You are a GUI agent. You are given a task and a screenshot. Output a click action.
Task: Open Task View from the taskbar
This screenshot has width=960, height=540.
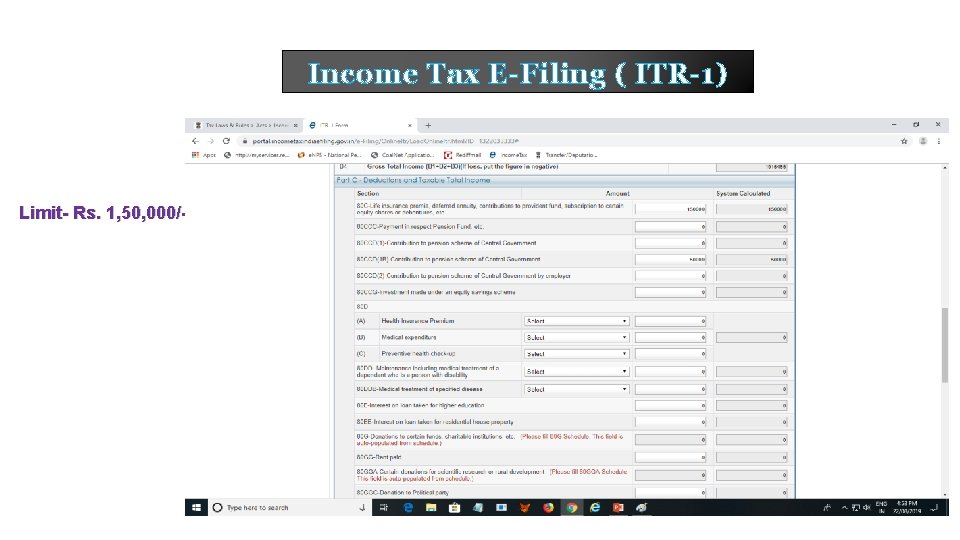click(x=384, y=508)
